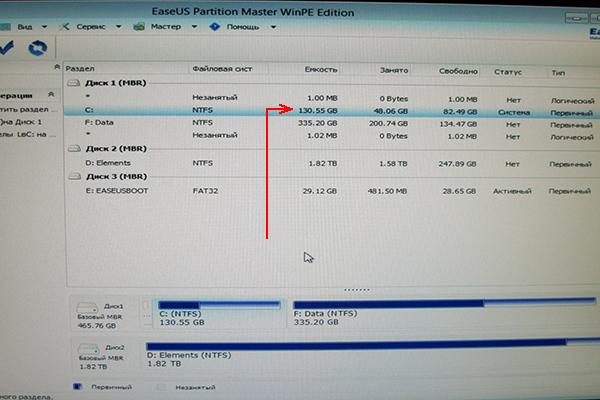Open the Сервис menu
Viewport: 600px width, 400px height.
[x=91, y=26]
